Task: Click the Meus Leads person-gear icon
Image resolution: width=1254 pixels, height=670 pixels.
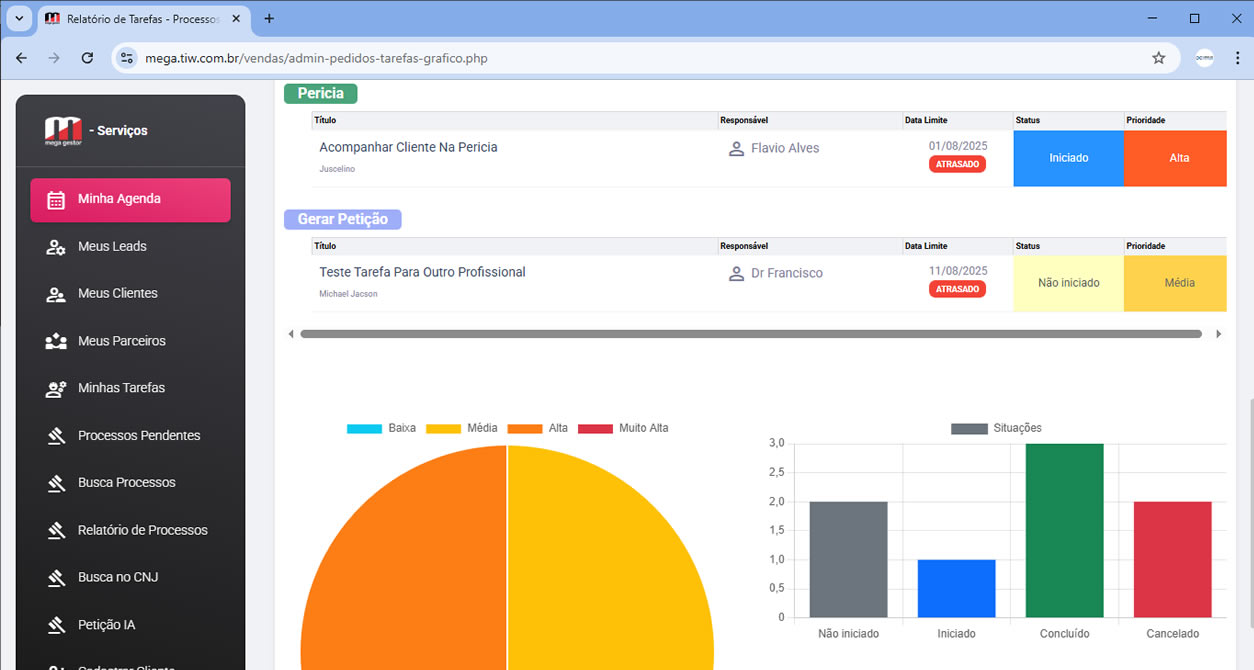Action: coord(56,247)
